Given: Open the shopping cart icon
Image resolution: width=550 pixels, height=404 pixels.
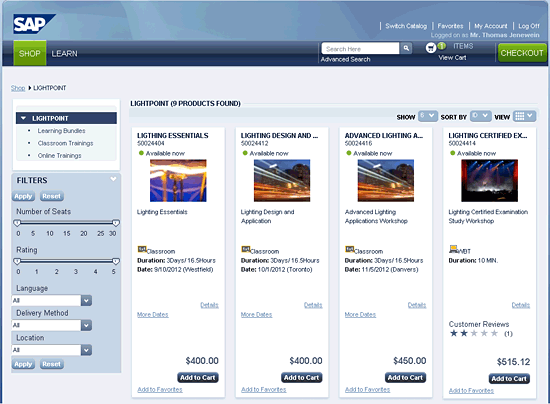Looking at the screenshot, I should tap(431, 48).
